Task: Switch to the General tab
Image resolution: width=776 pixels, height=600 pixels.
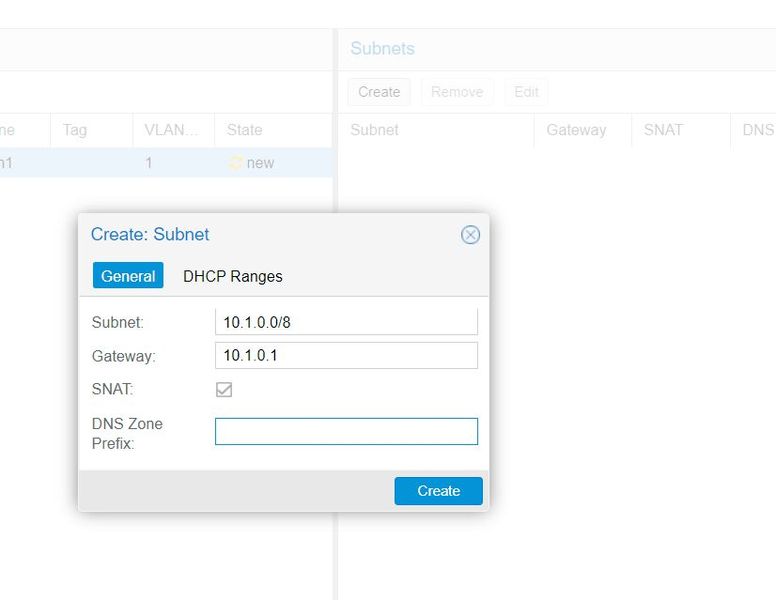Action: pos(128,276)
